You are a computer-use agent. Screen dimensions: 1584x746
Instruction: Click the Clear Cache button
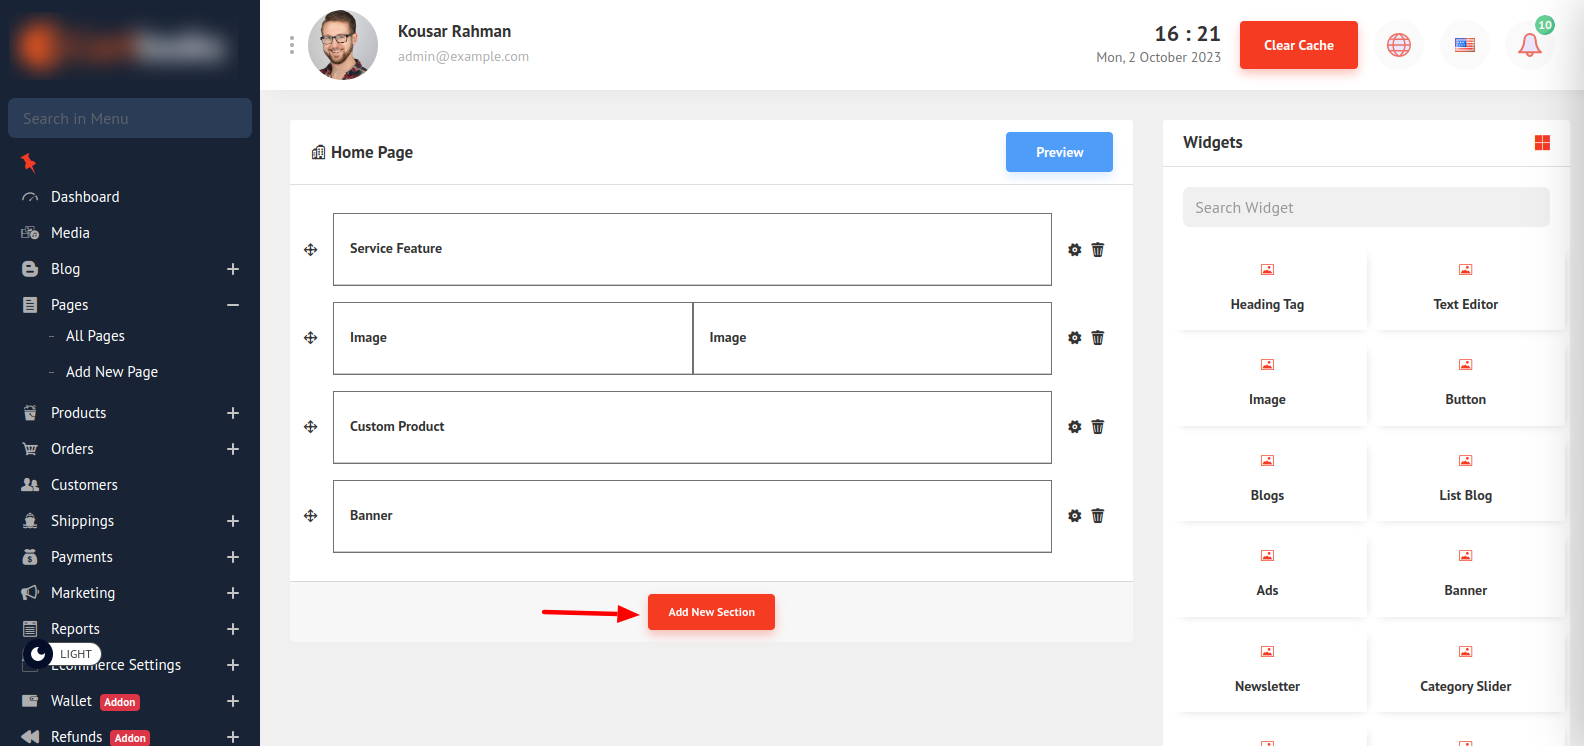1298,45
